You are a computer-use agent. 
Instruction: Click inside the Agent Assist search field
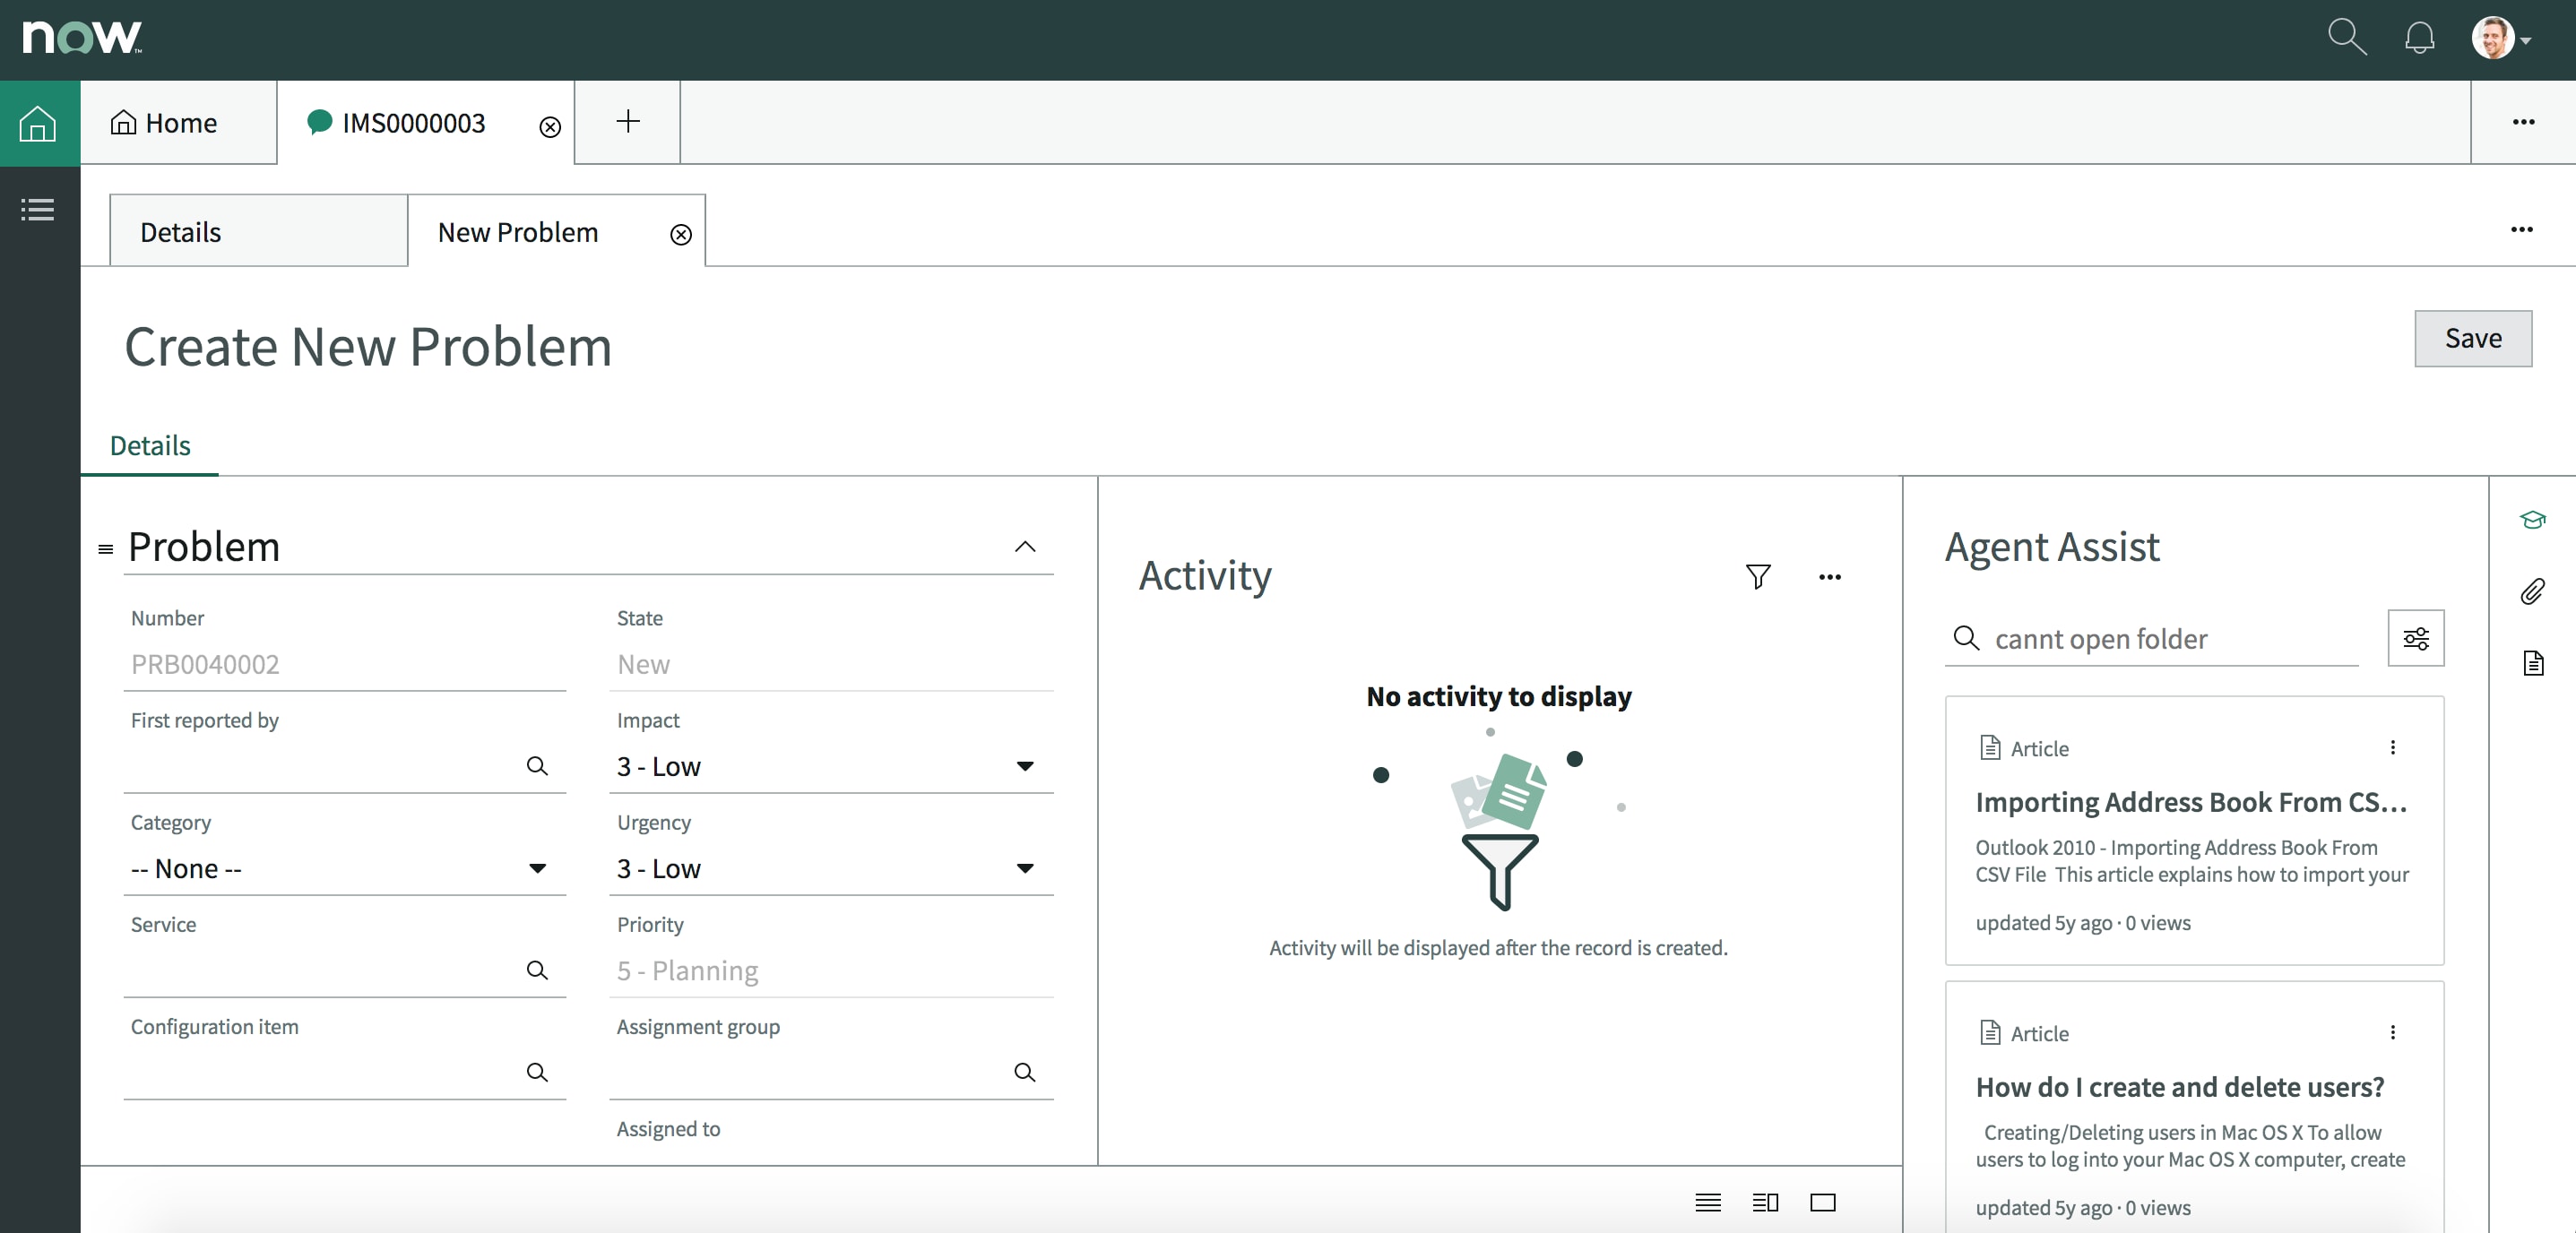pos(2120,639)
